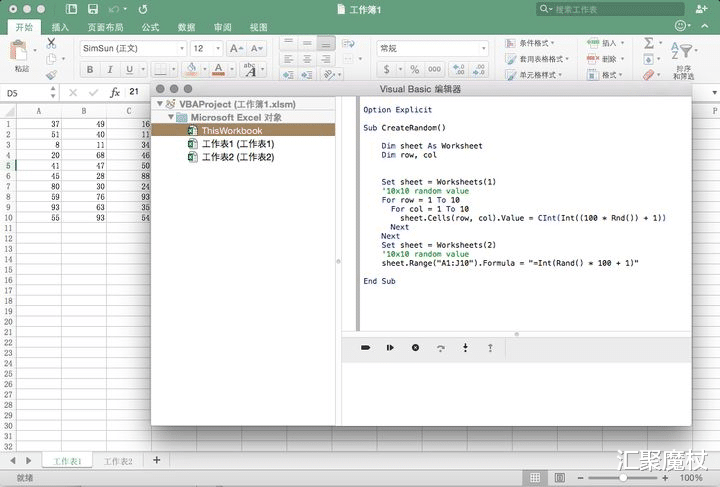Screen dimensions: 720x487
Task: Adjust the zoom slider handle
Action: (623, 478)
